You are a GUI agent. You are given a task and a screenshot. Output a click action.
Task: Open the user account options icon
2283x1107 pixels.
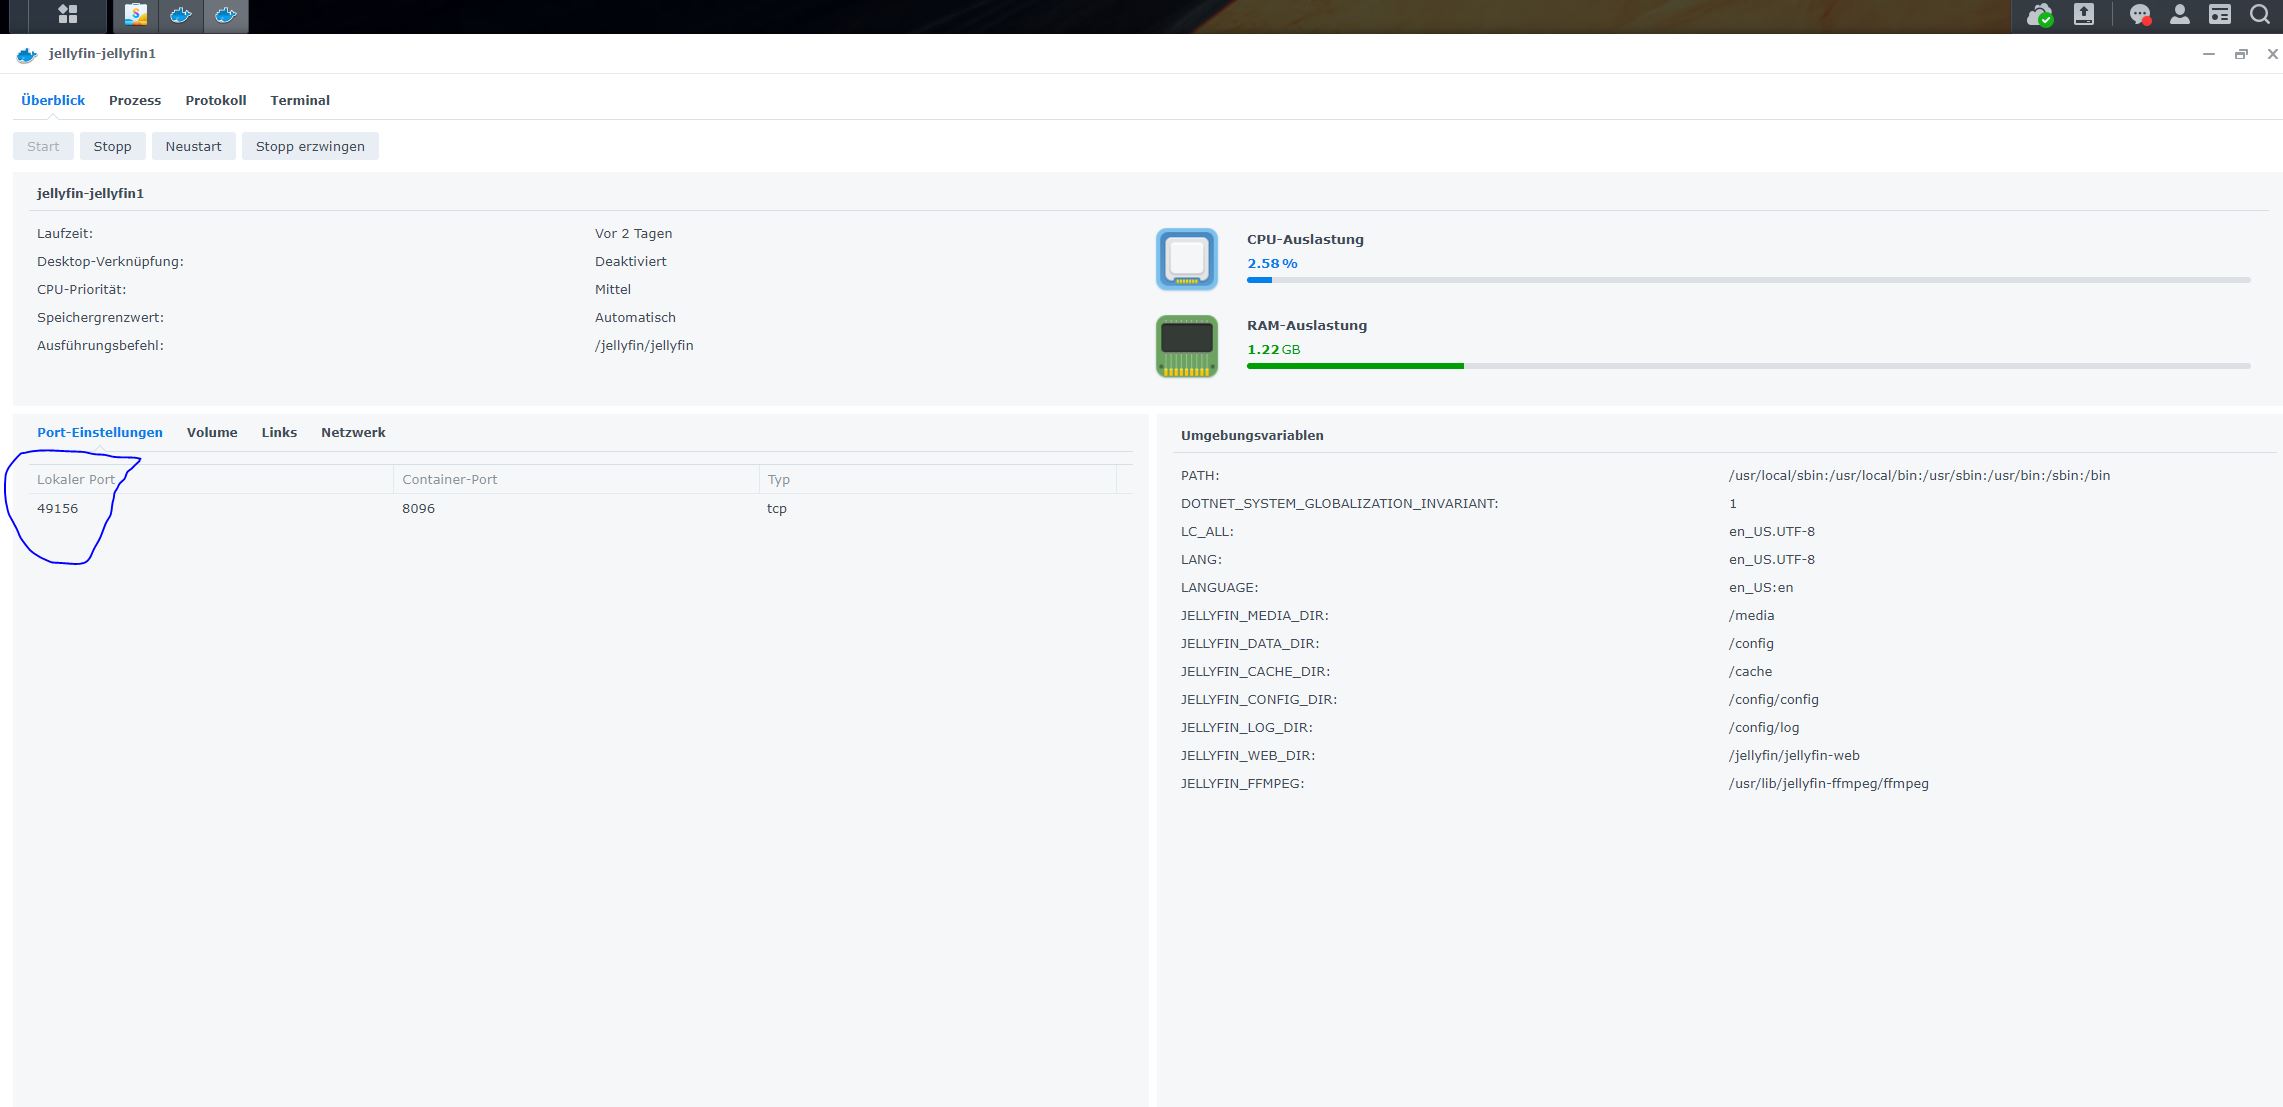(2180, 14)
